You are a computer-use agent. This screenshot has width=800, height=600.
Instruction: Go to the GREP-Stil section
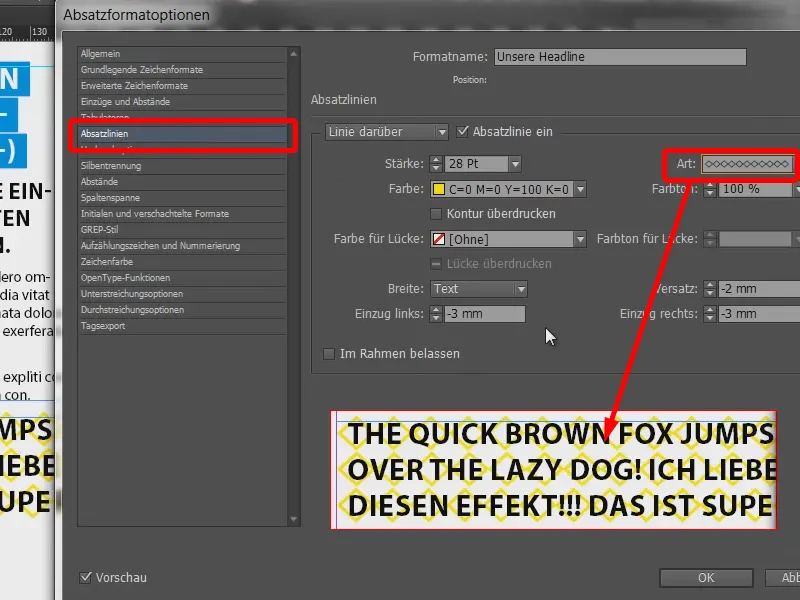point(182,230)
